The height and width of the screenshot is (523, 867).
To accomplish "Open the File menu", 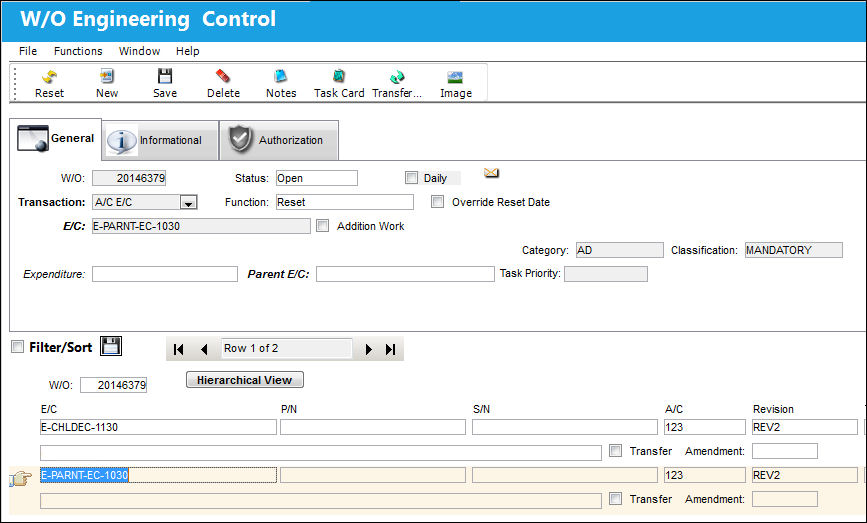I will click(28, 51).
